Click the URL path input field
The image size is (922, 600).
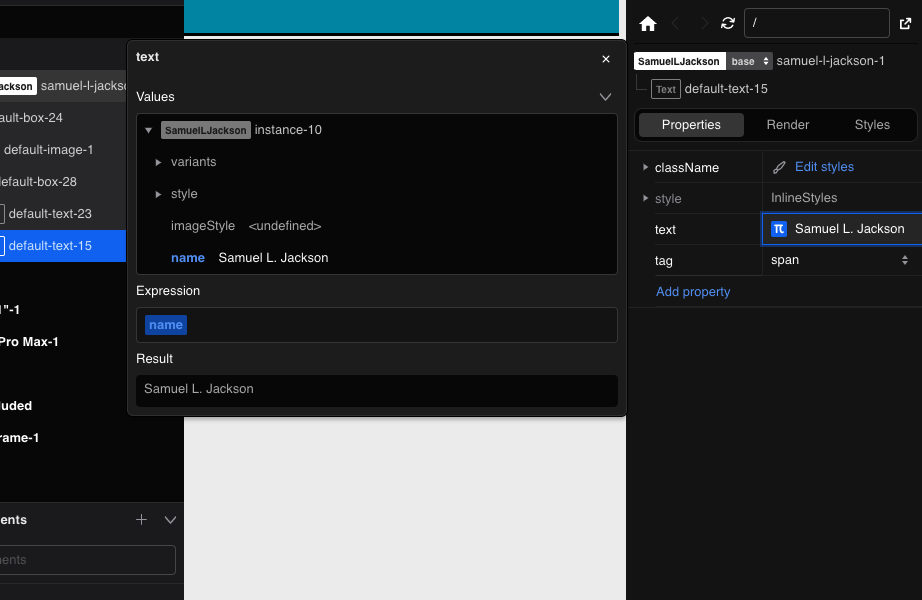(816, 23)
